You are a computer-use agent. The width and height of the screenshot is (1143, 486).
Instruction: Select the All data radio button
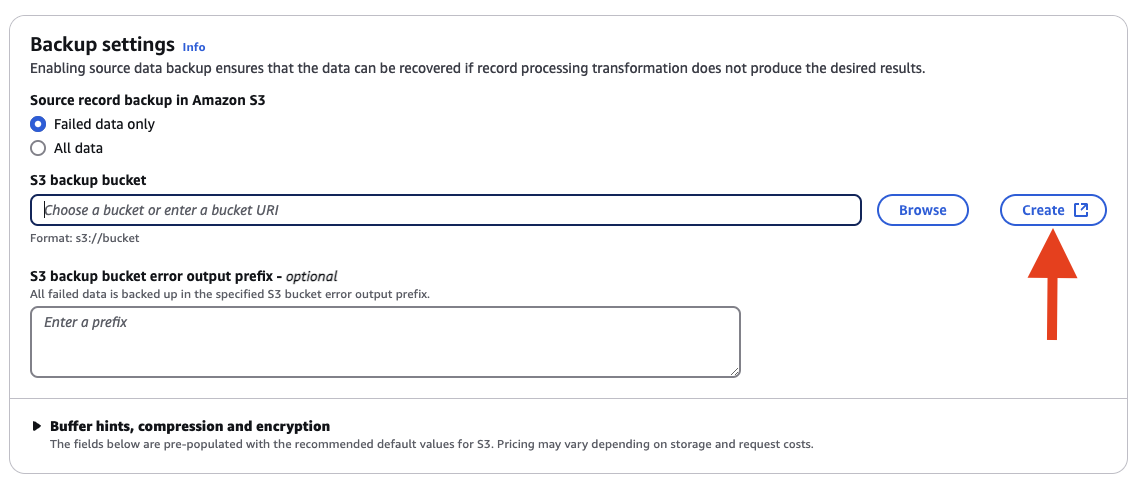tap(39, 148)
